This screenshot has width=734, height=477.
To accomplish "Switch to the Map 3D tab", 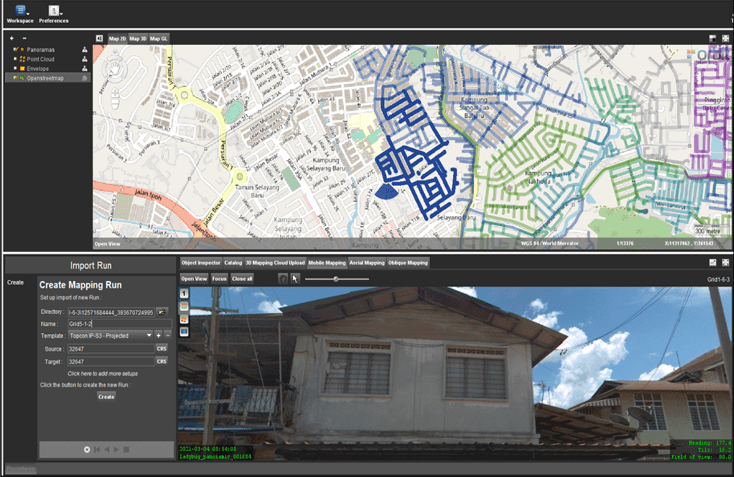I will point(137,38).
